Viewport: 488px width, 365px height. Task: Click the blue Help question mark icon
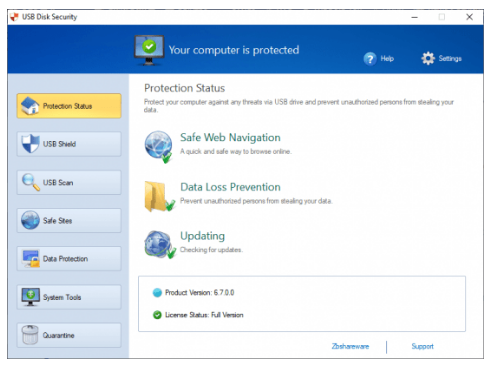[370, 59]
